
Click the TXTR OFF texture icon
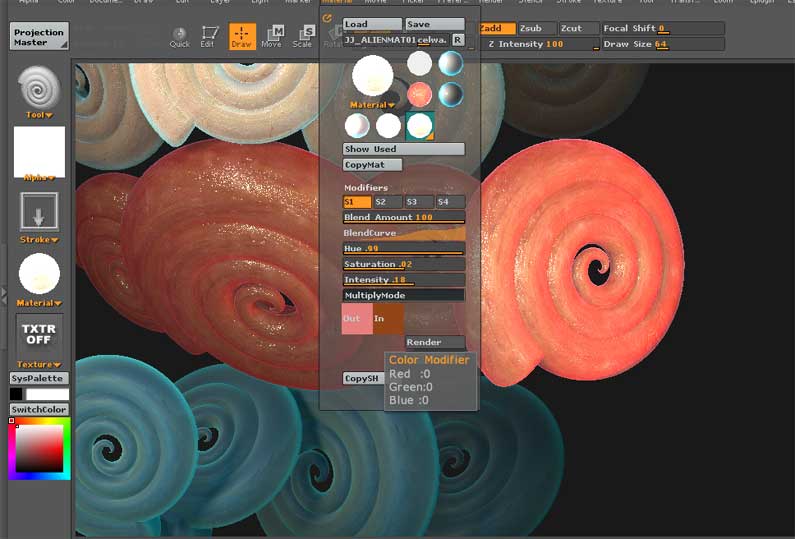39,335
